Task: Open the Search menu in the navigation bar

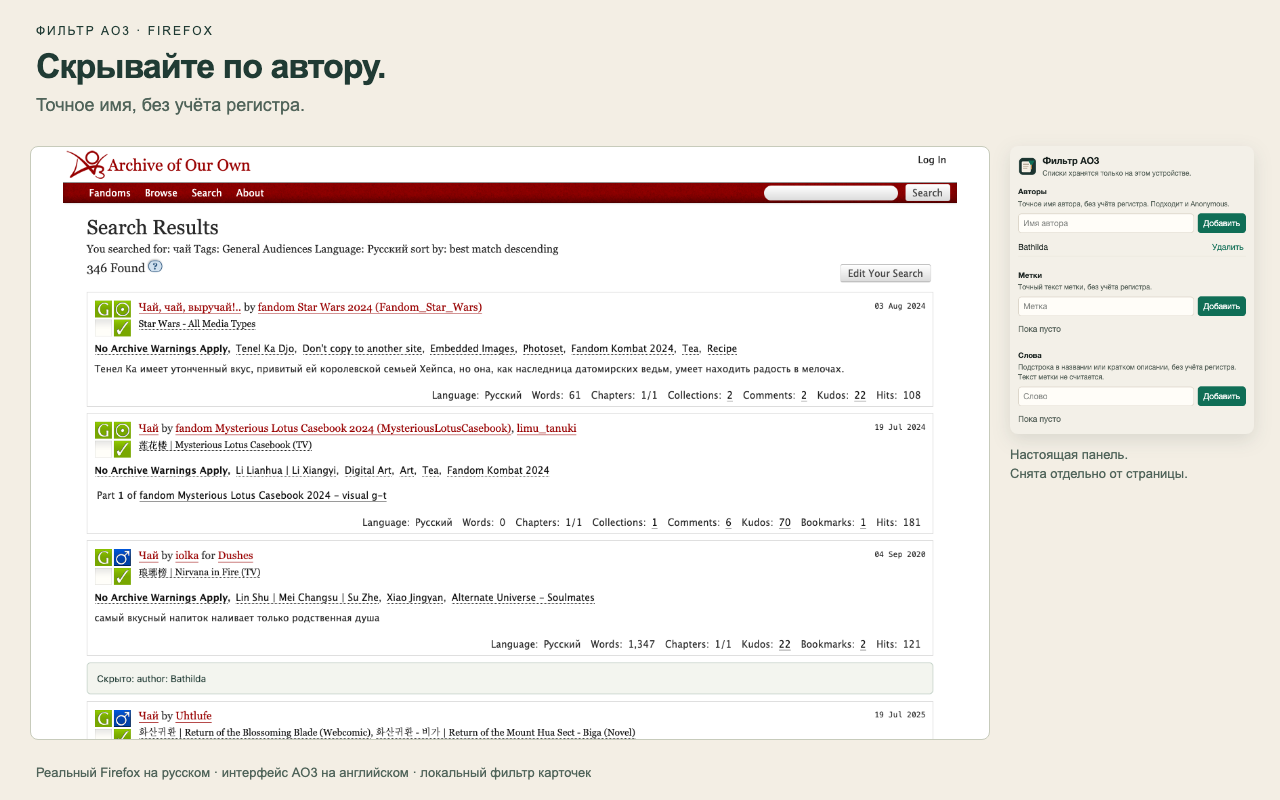Action: (207, 193)
